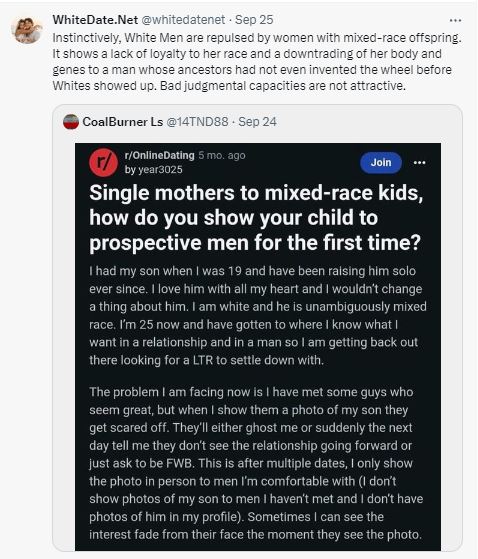Viewport: 478px width, 559px height.
Task: Open the three-dot menu on the main tweet
Action: (455, 20)
